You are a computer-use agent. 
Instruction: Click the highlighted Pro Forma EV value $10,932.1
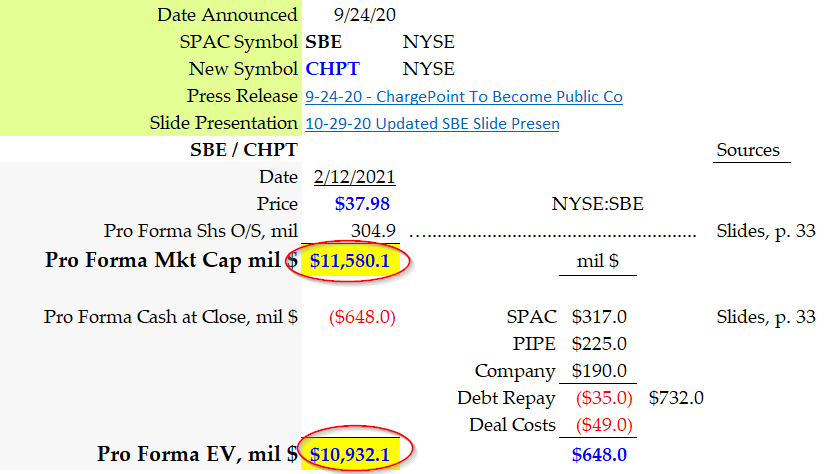(x=349, y=455)
